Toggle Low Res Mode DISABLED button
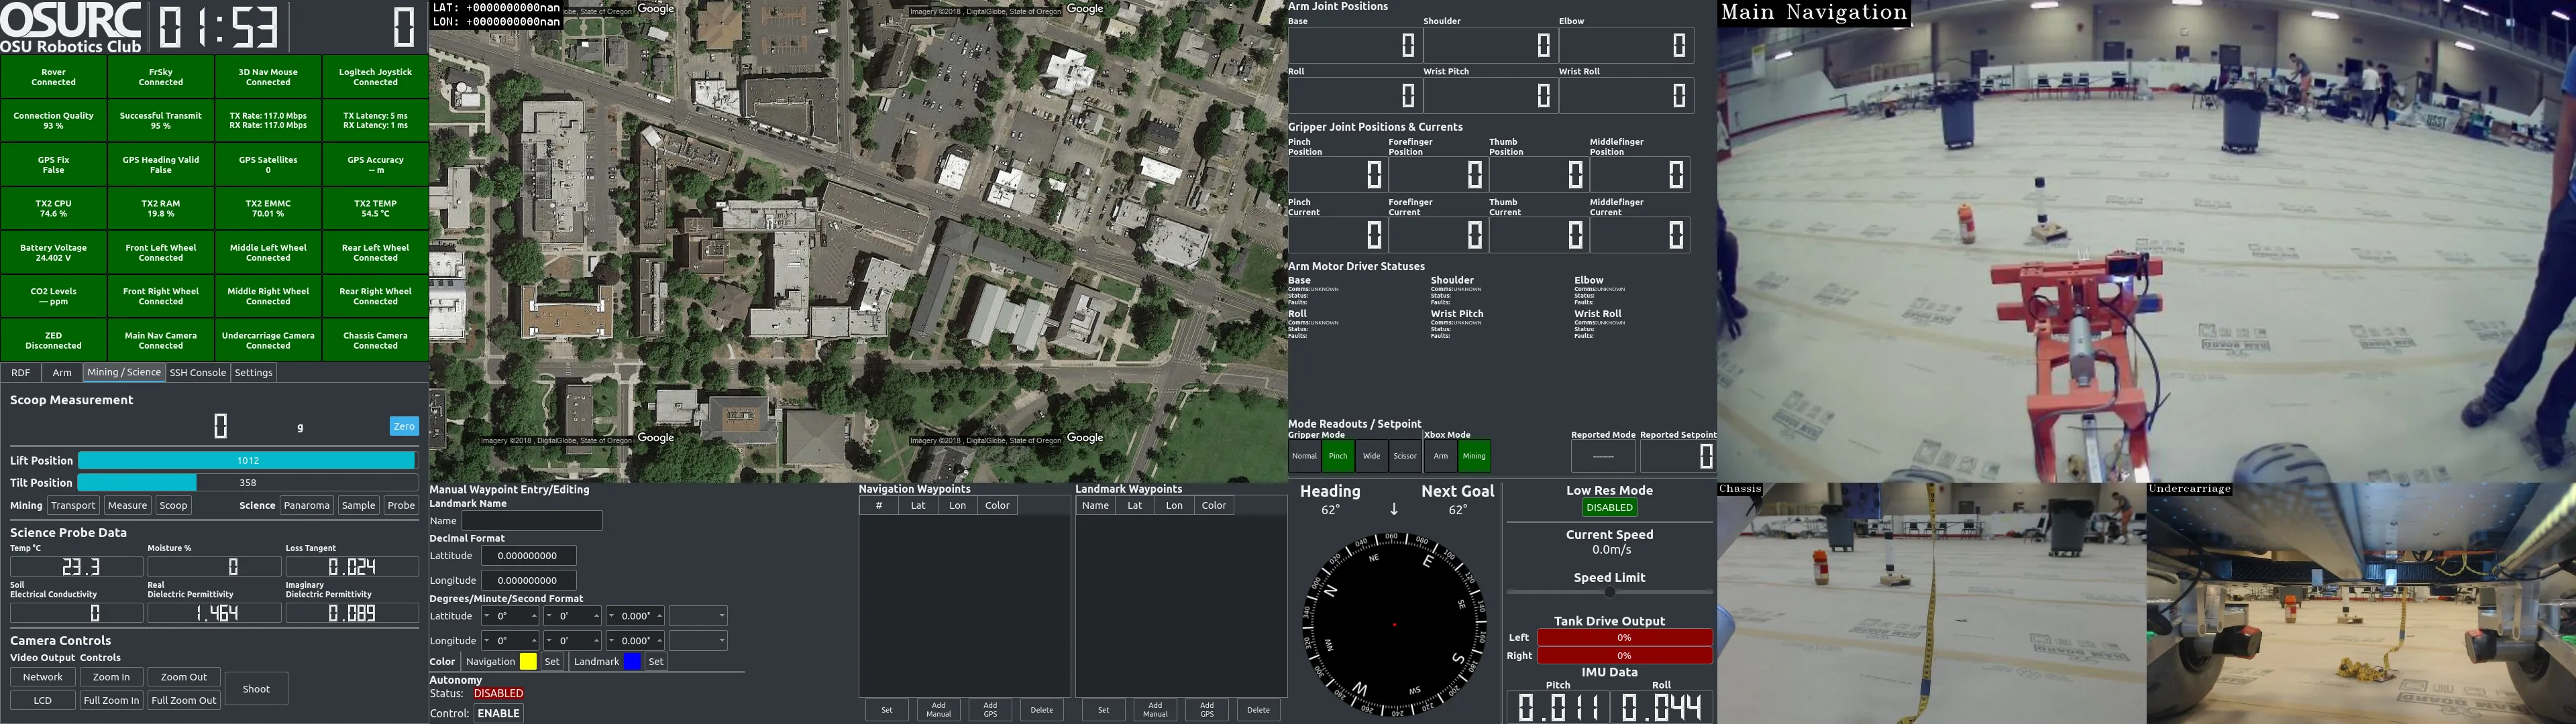This screenshot has height=724, width=2576. tap(1609, 508)
